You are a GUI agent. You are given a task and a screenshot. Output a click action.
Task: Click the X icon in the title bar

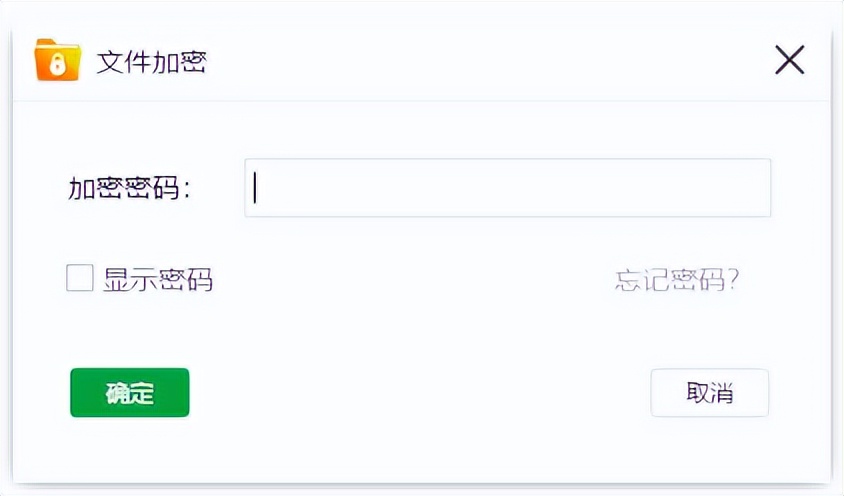pyautogui.click(x=790, y=60)
